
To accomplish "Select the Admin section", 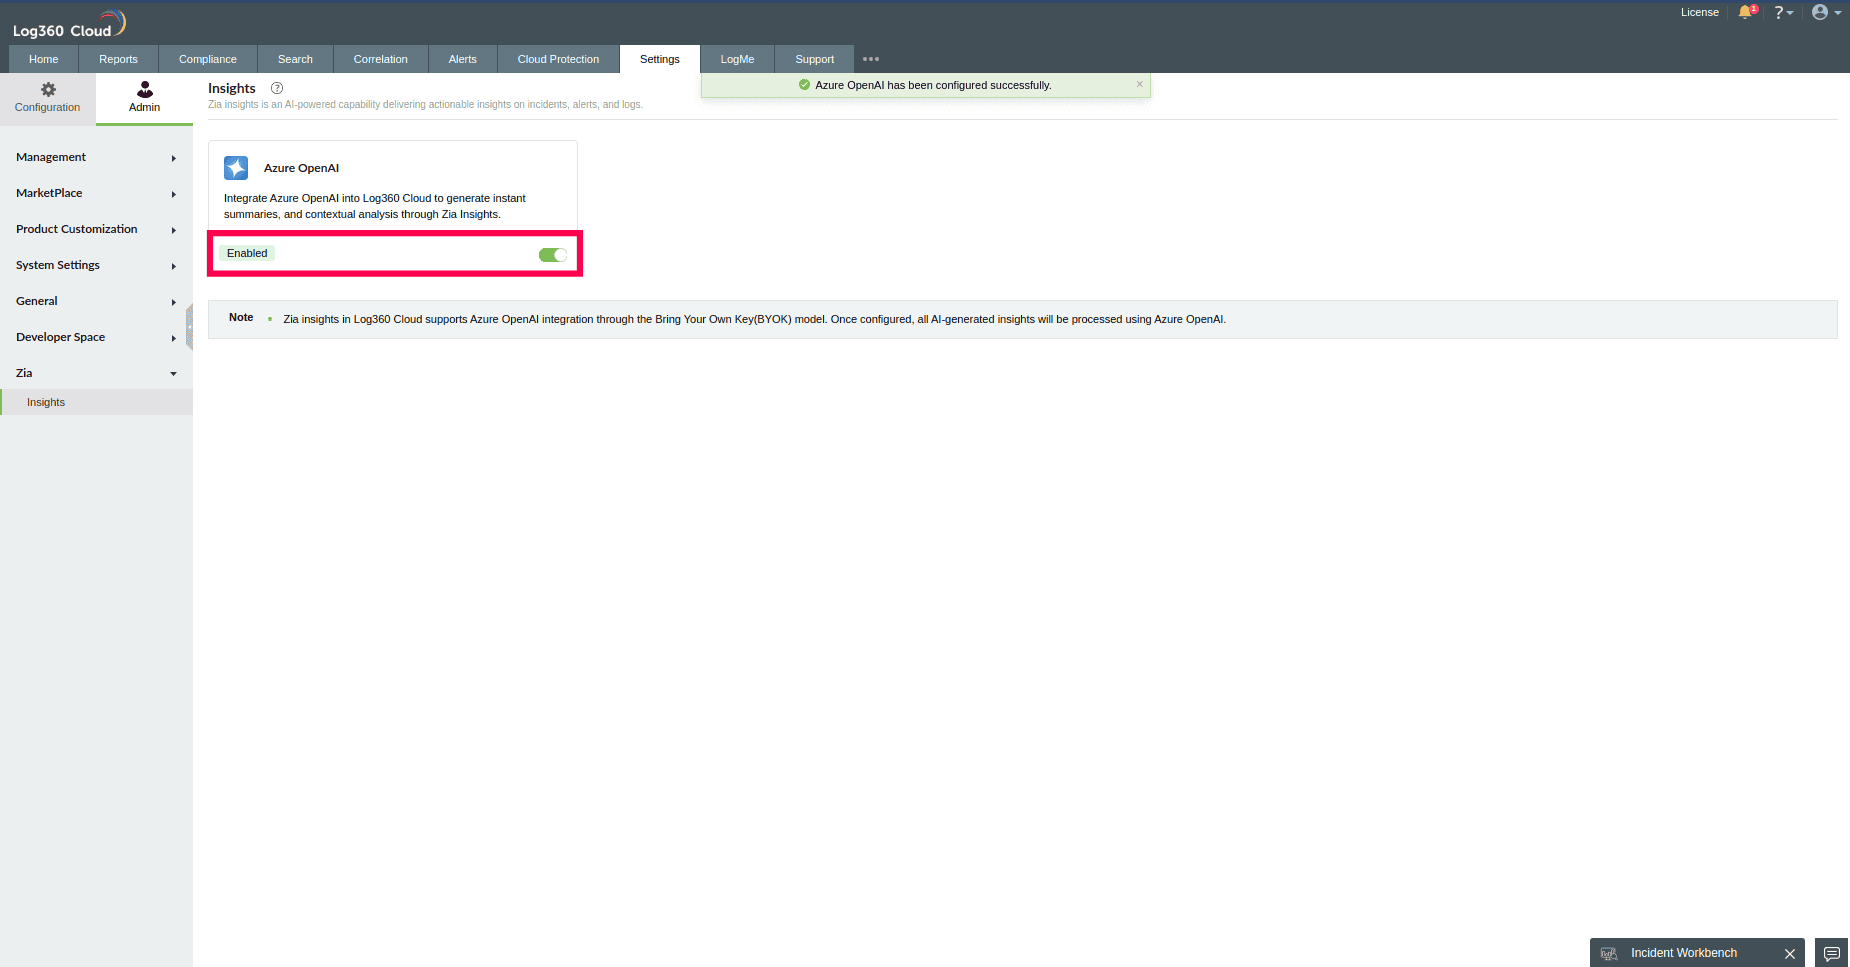I will (x=144, y=98).
